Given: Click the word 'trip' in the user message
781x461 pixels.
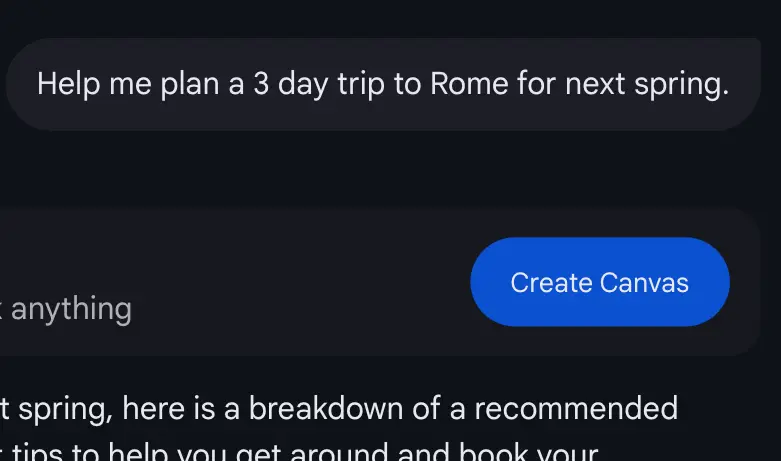Looking at the screenshot, I should [361, 84].
